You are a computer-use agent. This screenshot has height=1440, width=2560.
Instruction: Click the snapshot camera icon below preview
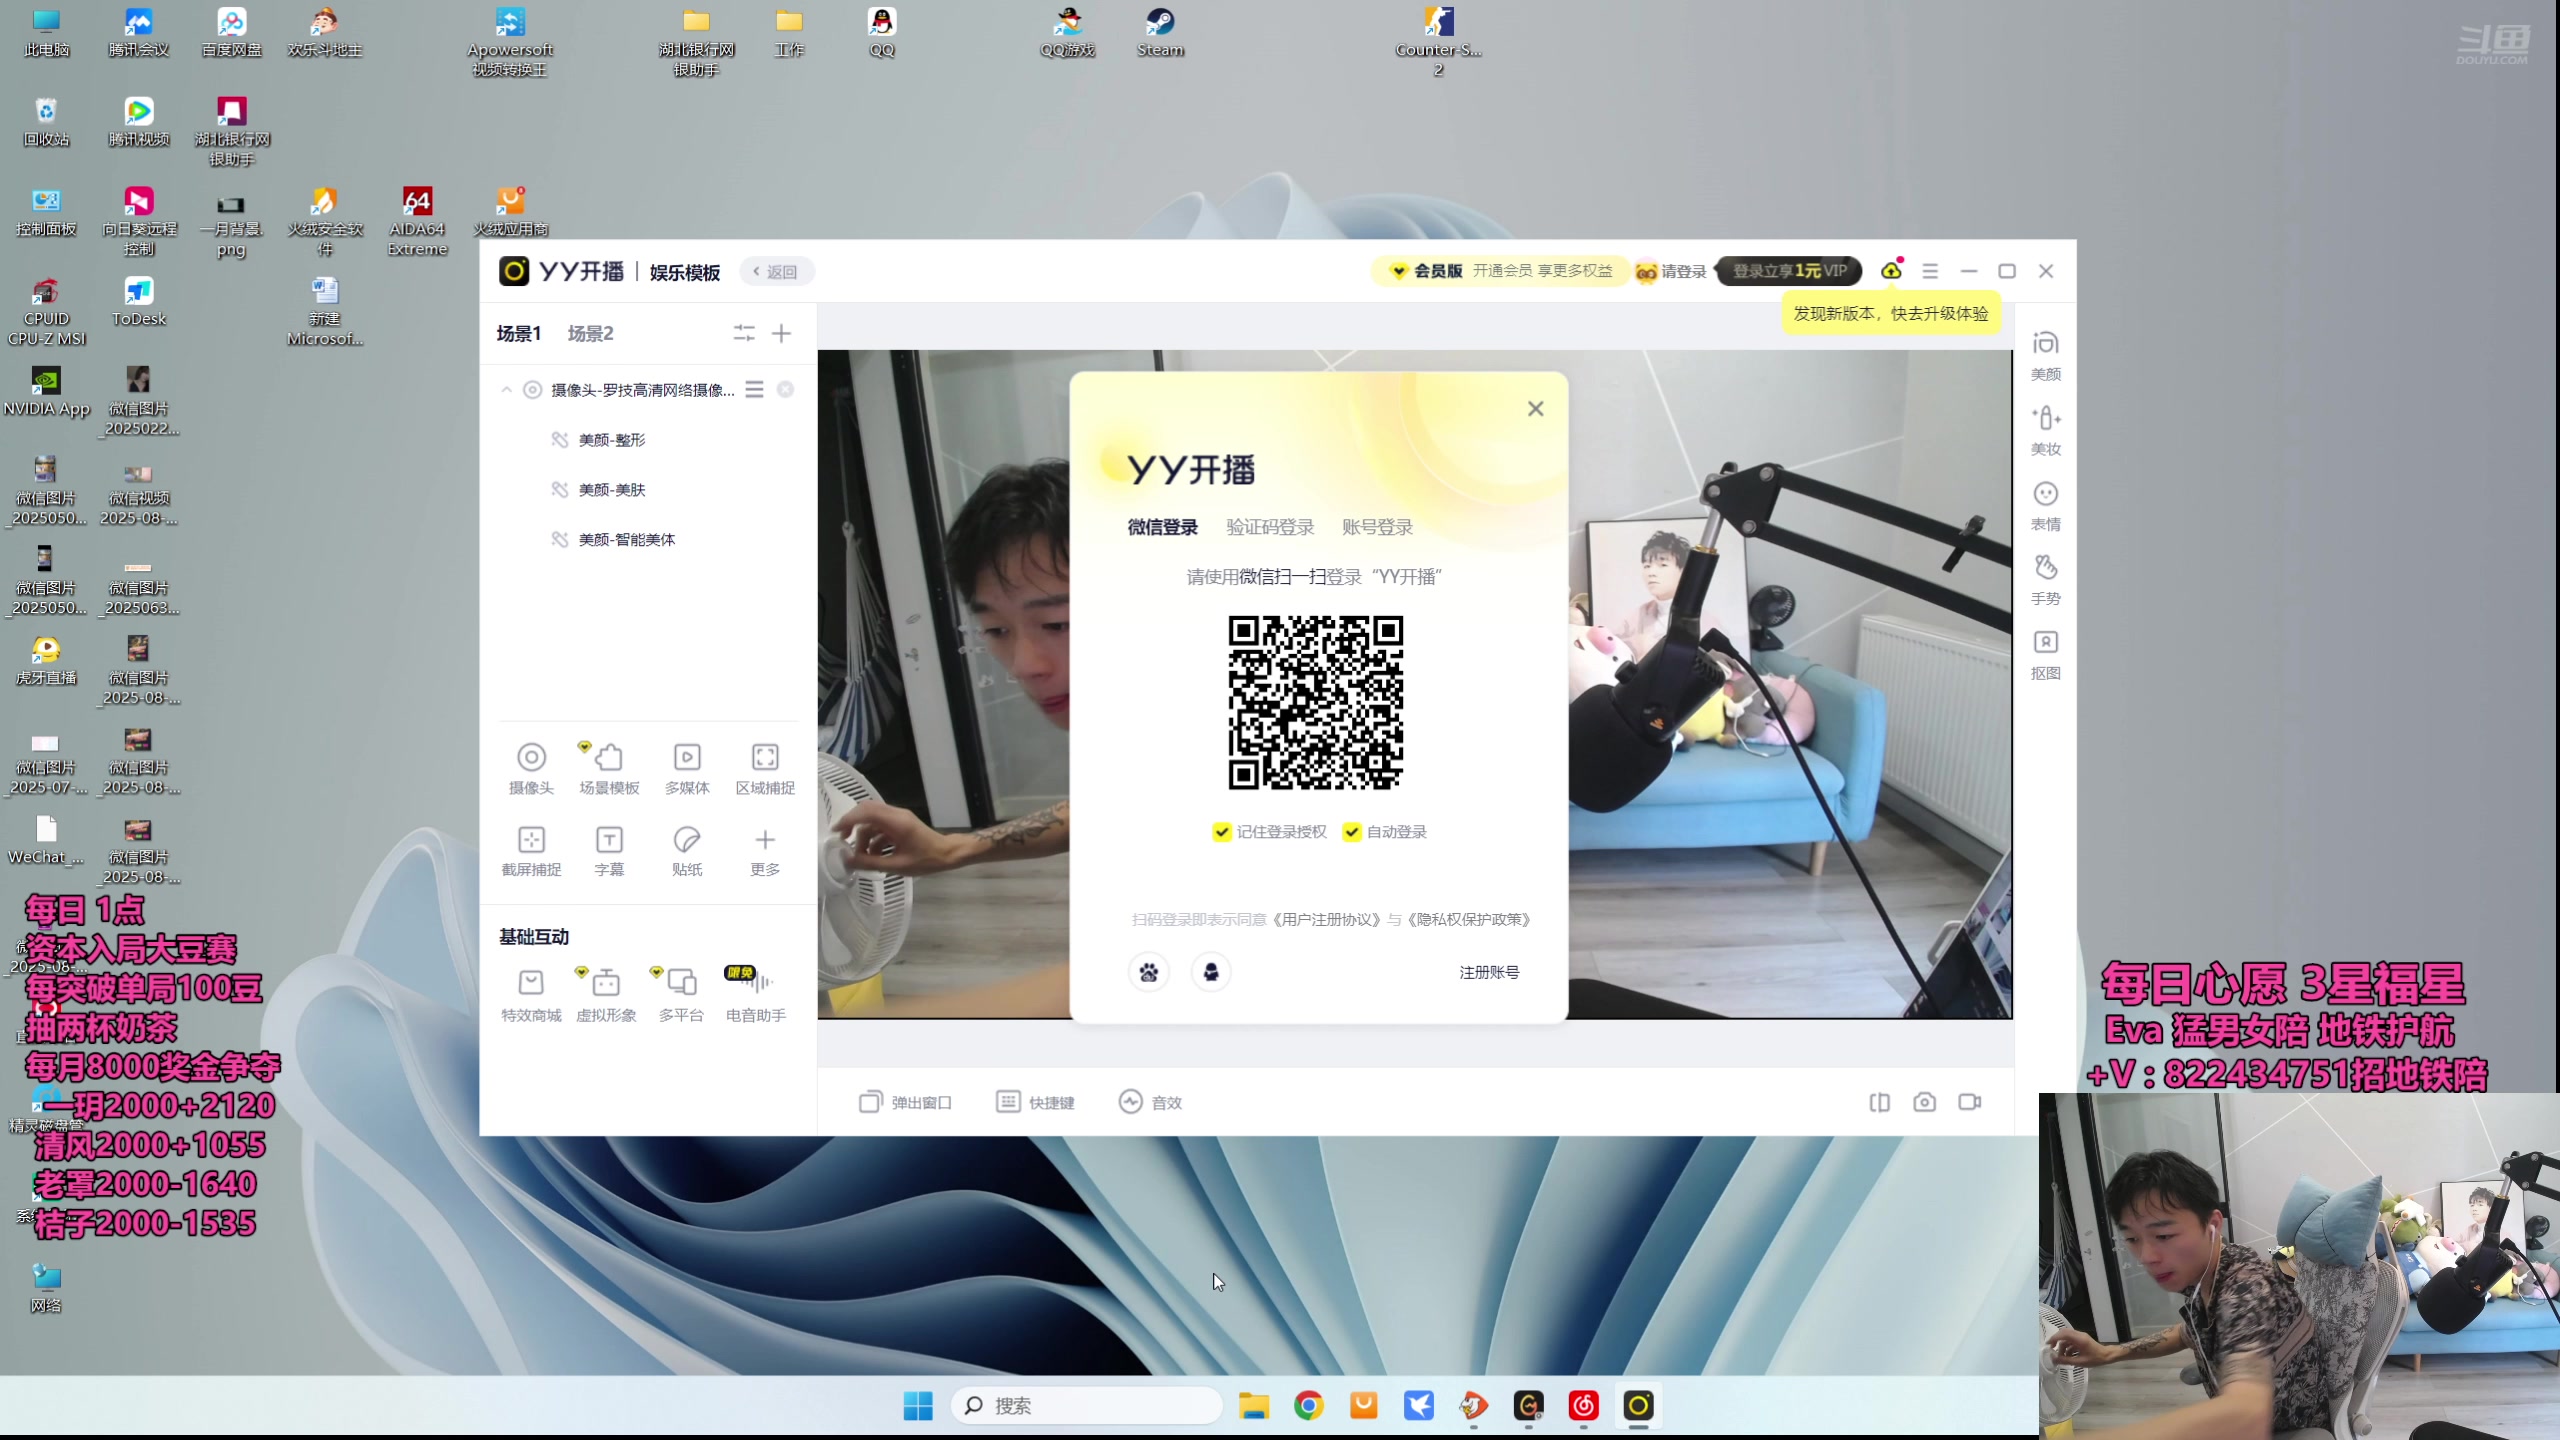(1924, 1102)
